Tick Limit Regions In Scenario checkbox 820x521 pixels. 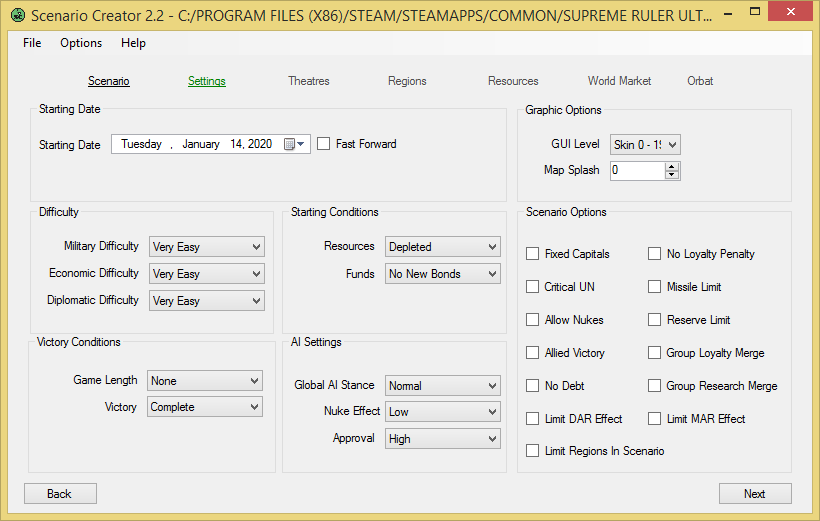tap(532, 450)
